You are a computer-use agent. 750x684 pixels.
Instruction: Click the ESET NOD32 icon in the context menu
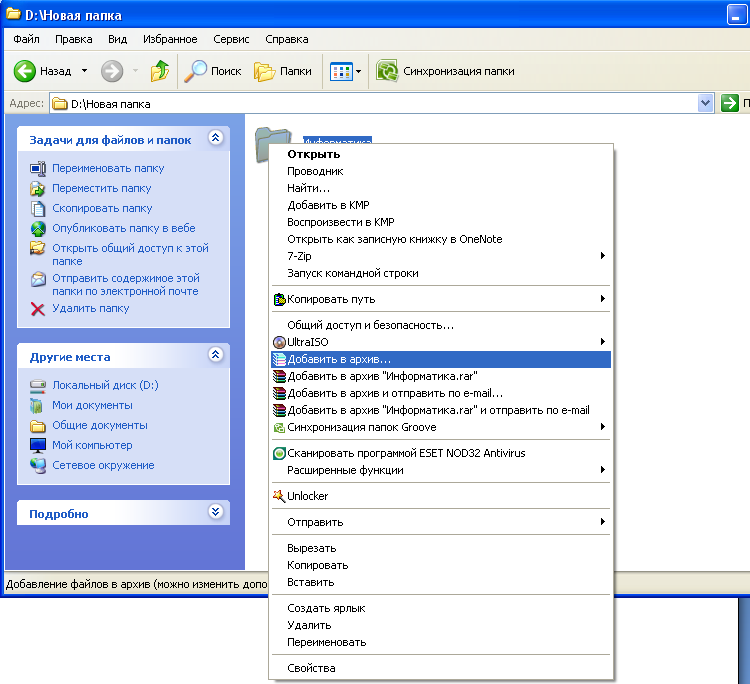(279, 453)
